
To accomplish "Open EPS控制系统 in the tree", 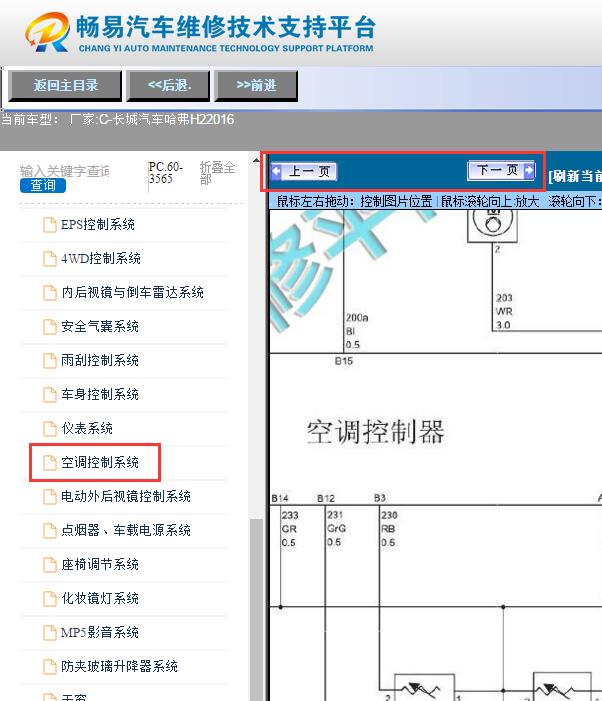I will pyautogui.click(x=97, y=224).
